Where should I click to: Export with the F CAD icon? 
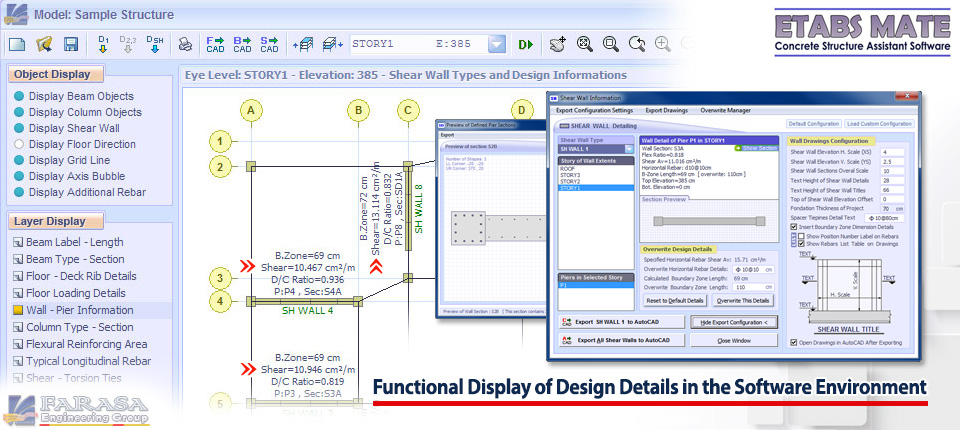click(216, 44)
